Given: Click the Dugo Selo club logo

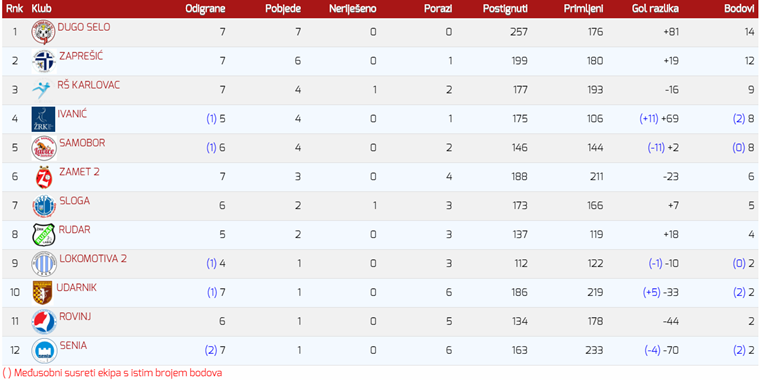Looking at the screenshot, I should click(x=44, y=32).
